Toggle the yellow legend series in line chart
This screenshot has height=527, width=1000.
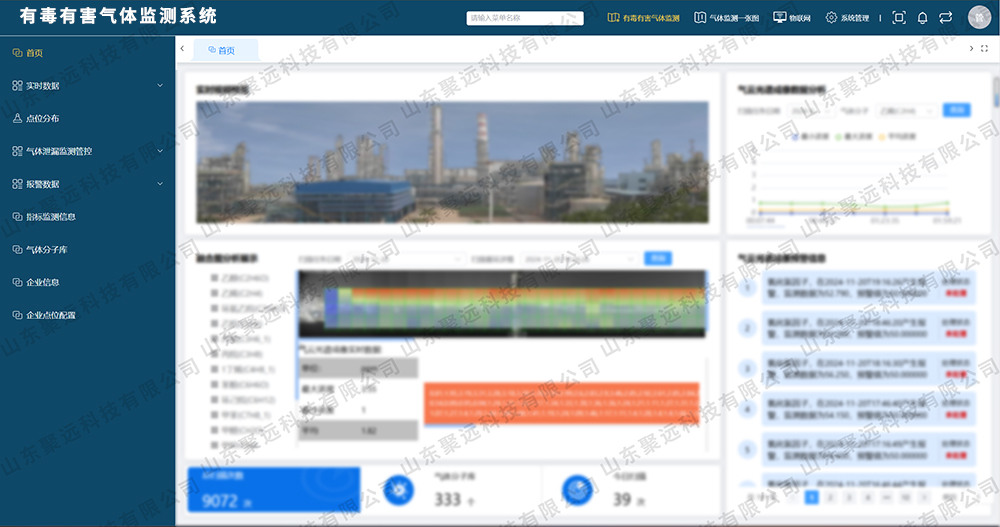click(897, 137)
